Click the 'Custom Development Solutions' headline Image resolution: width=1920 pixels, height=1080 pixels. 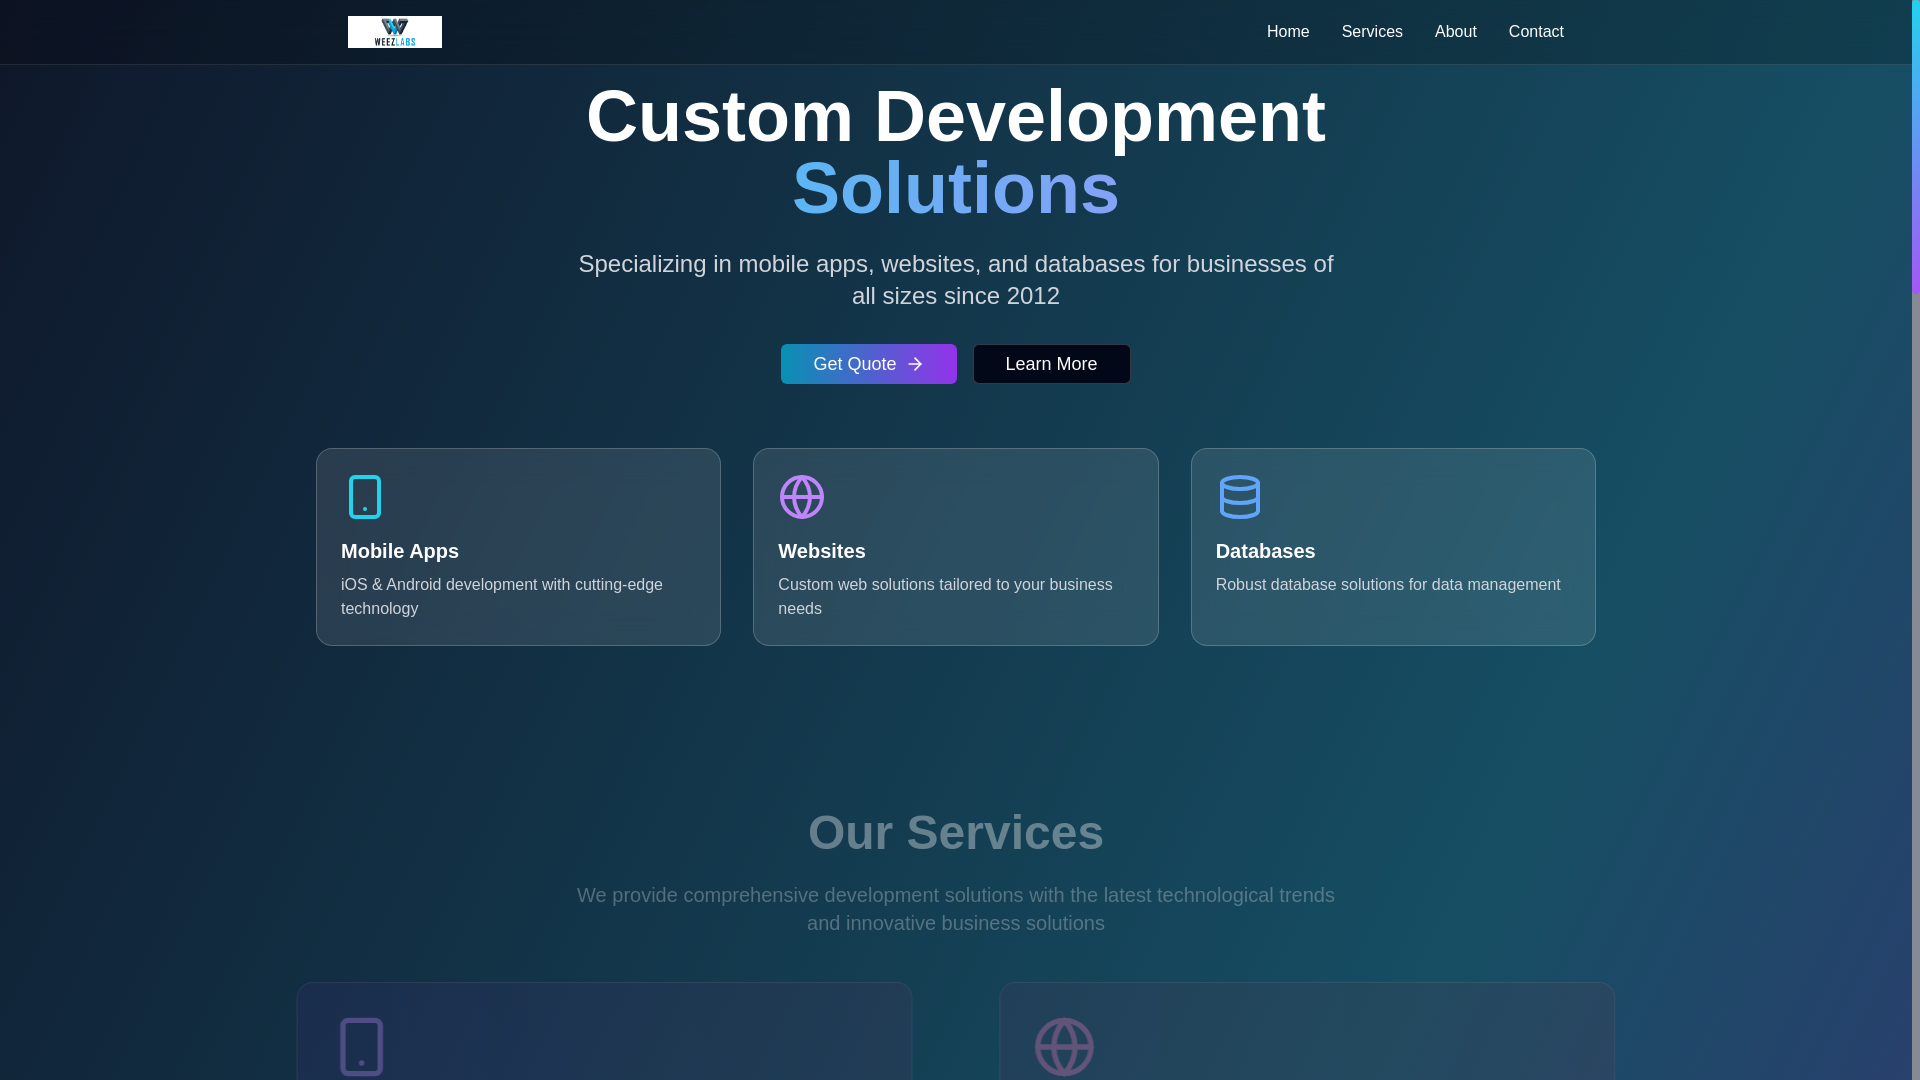pos(956,152)
